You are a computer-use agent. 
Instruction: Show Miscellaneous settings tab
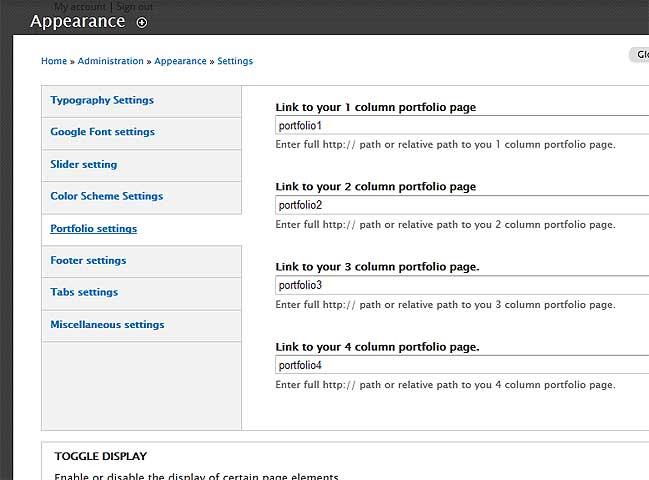click(107, 325)
